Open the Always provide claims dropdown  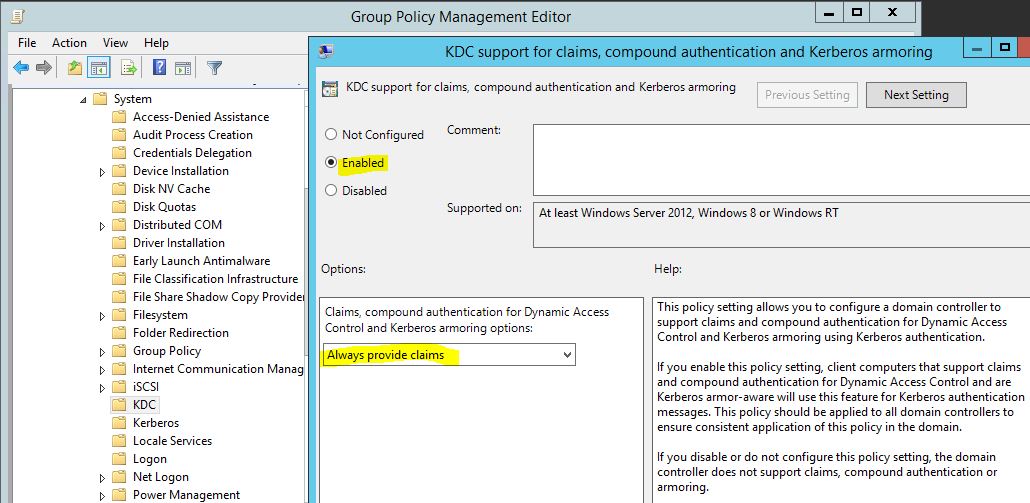(449, 355)
